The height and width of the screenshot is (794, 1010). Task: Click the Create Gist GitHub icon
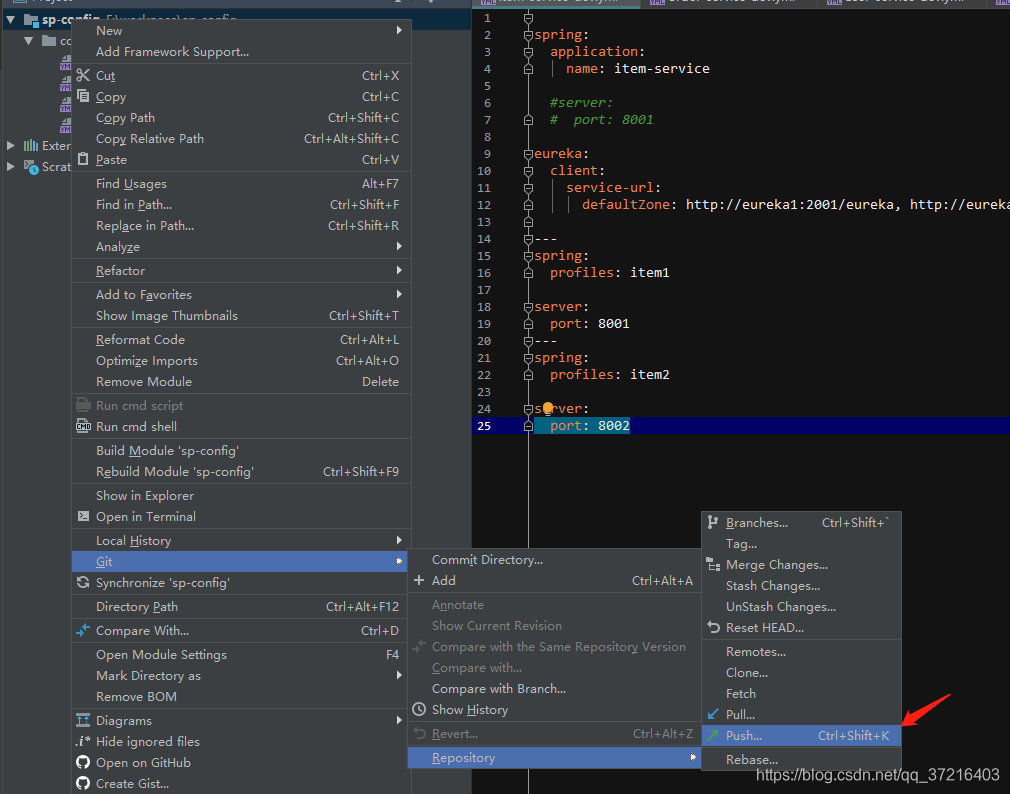(83, 783)
